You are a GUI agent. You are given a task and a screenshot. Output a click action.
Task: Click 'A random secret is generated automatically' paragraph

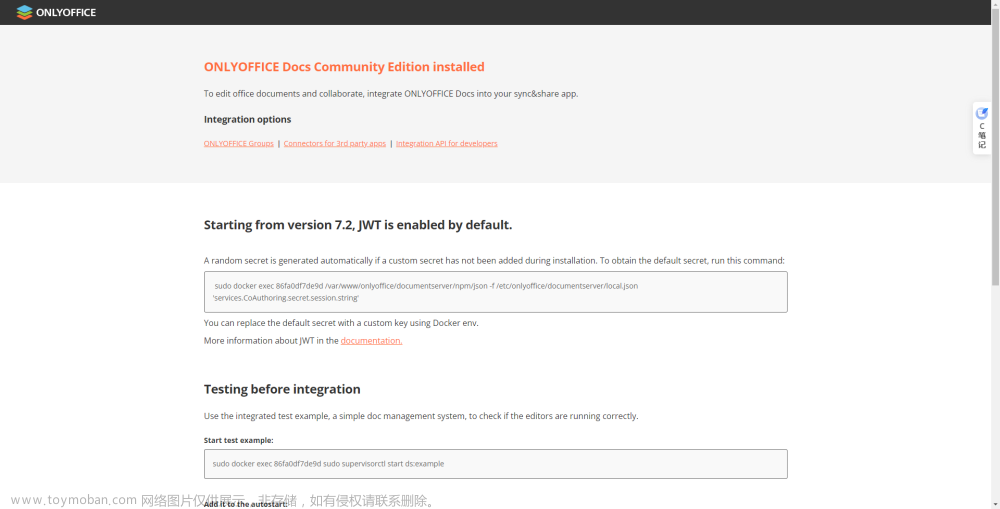point(494,260)
